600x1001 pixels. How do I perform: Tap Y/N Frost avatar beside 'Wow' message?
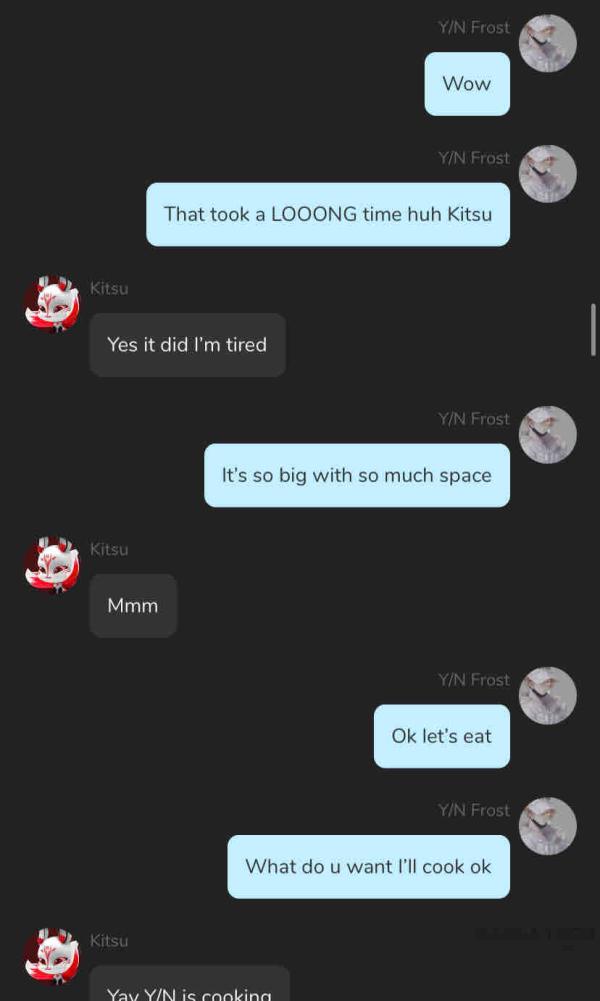tap(548, 43)
